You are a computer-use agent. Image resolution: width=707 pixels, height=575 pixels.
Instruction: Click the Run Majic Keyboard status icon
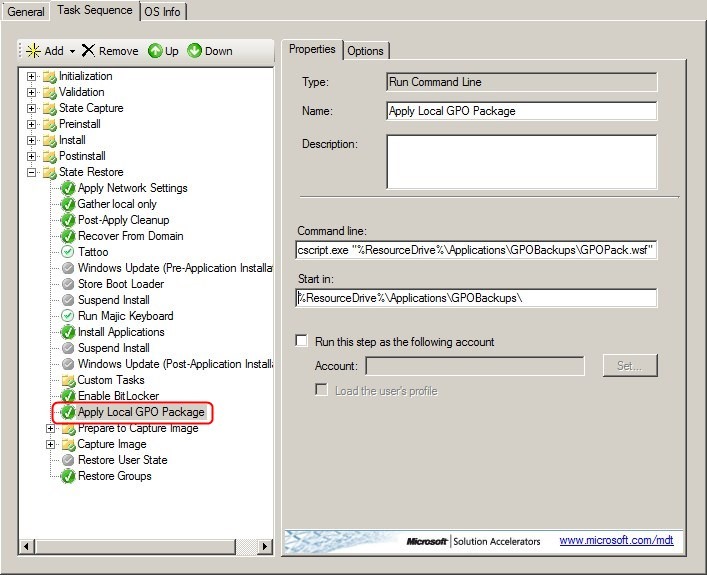tap(68, 316)
